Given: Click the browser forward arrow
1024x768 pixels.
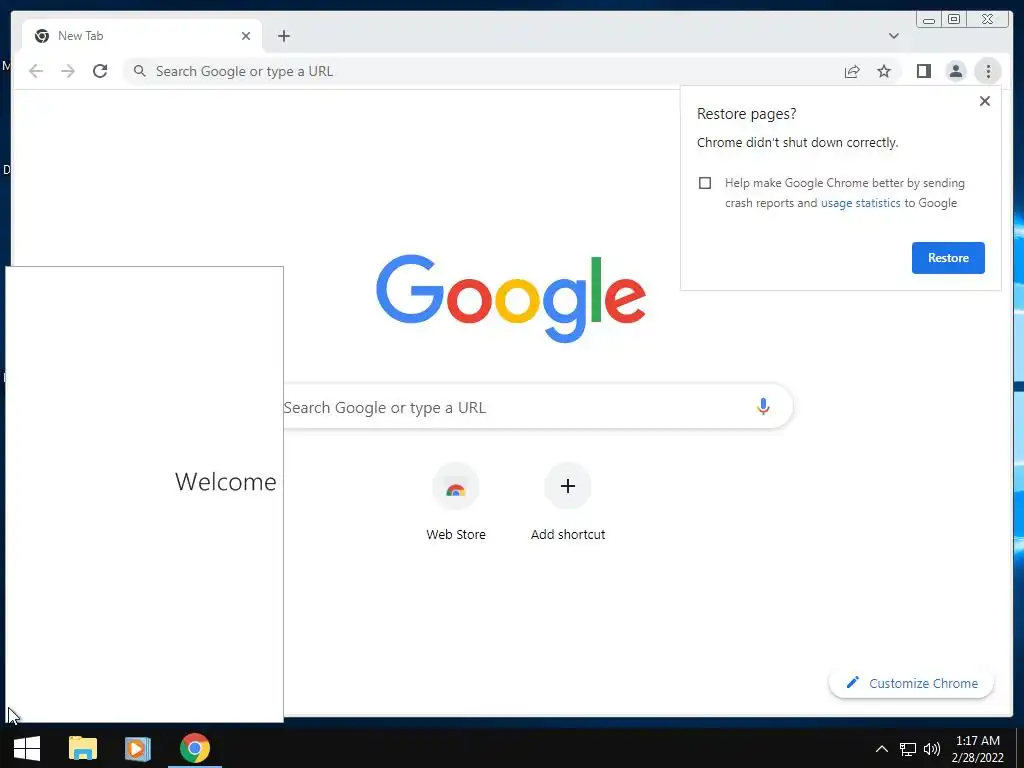Looking at the screenshot, I should [x=68, y=71].
